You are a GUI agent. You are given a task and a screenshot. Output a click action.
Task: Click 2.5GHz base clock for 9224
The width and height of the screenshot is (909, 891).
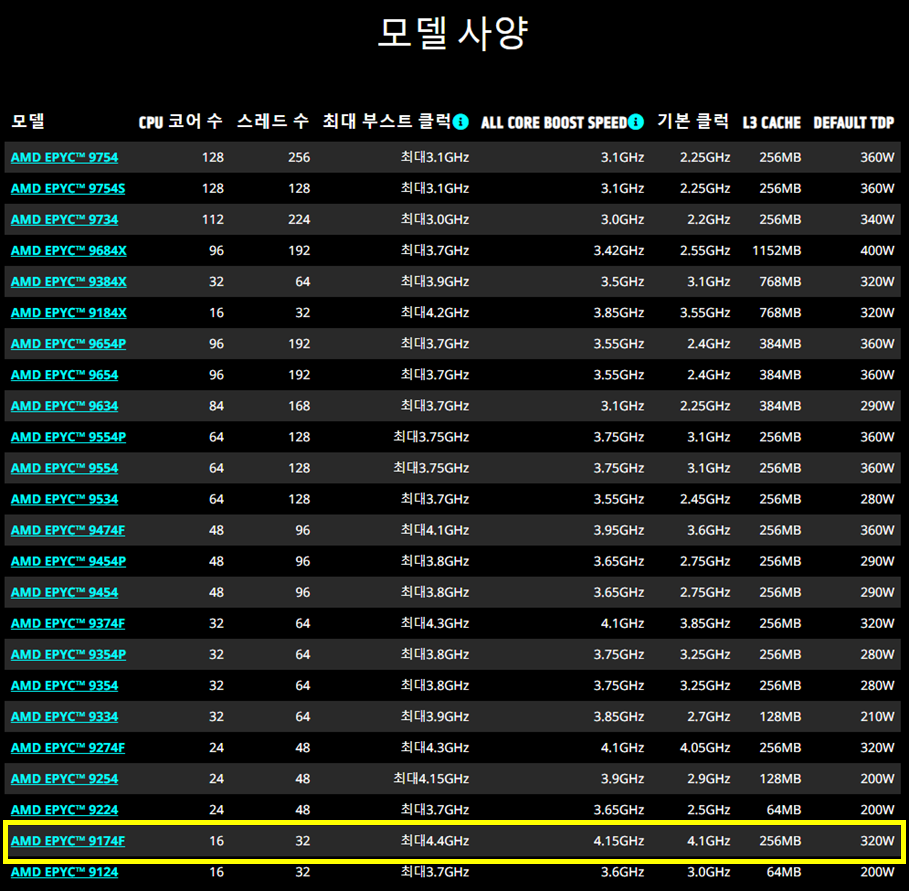[708, 810]
